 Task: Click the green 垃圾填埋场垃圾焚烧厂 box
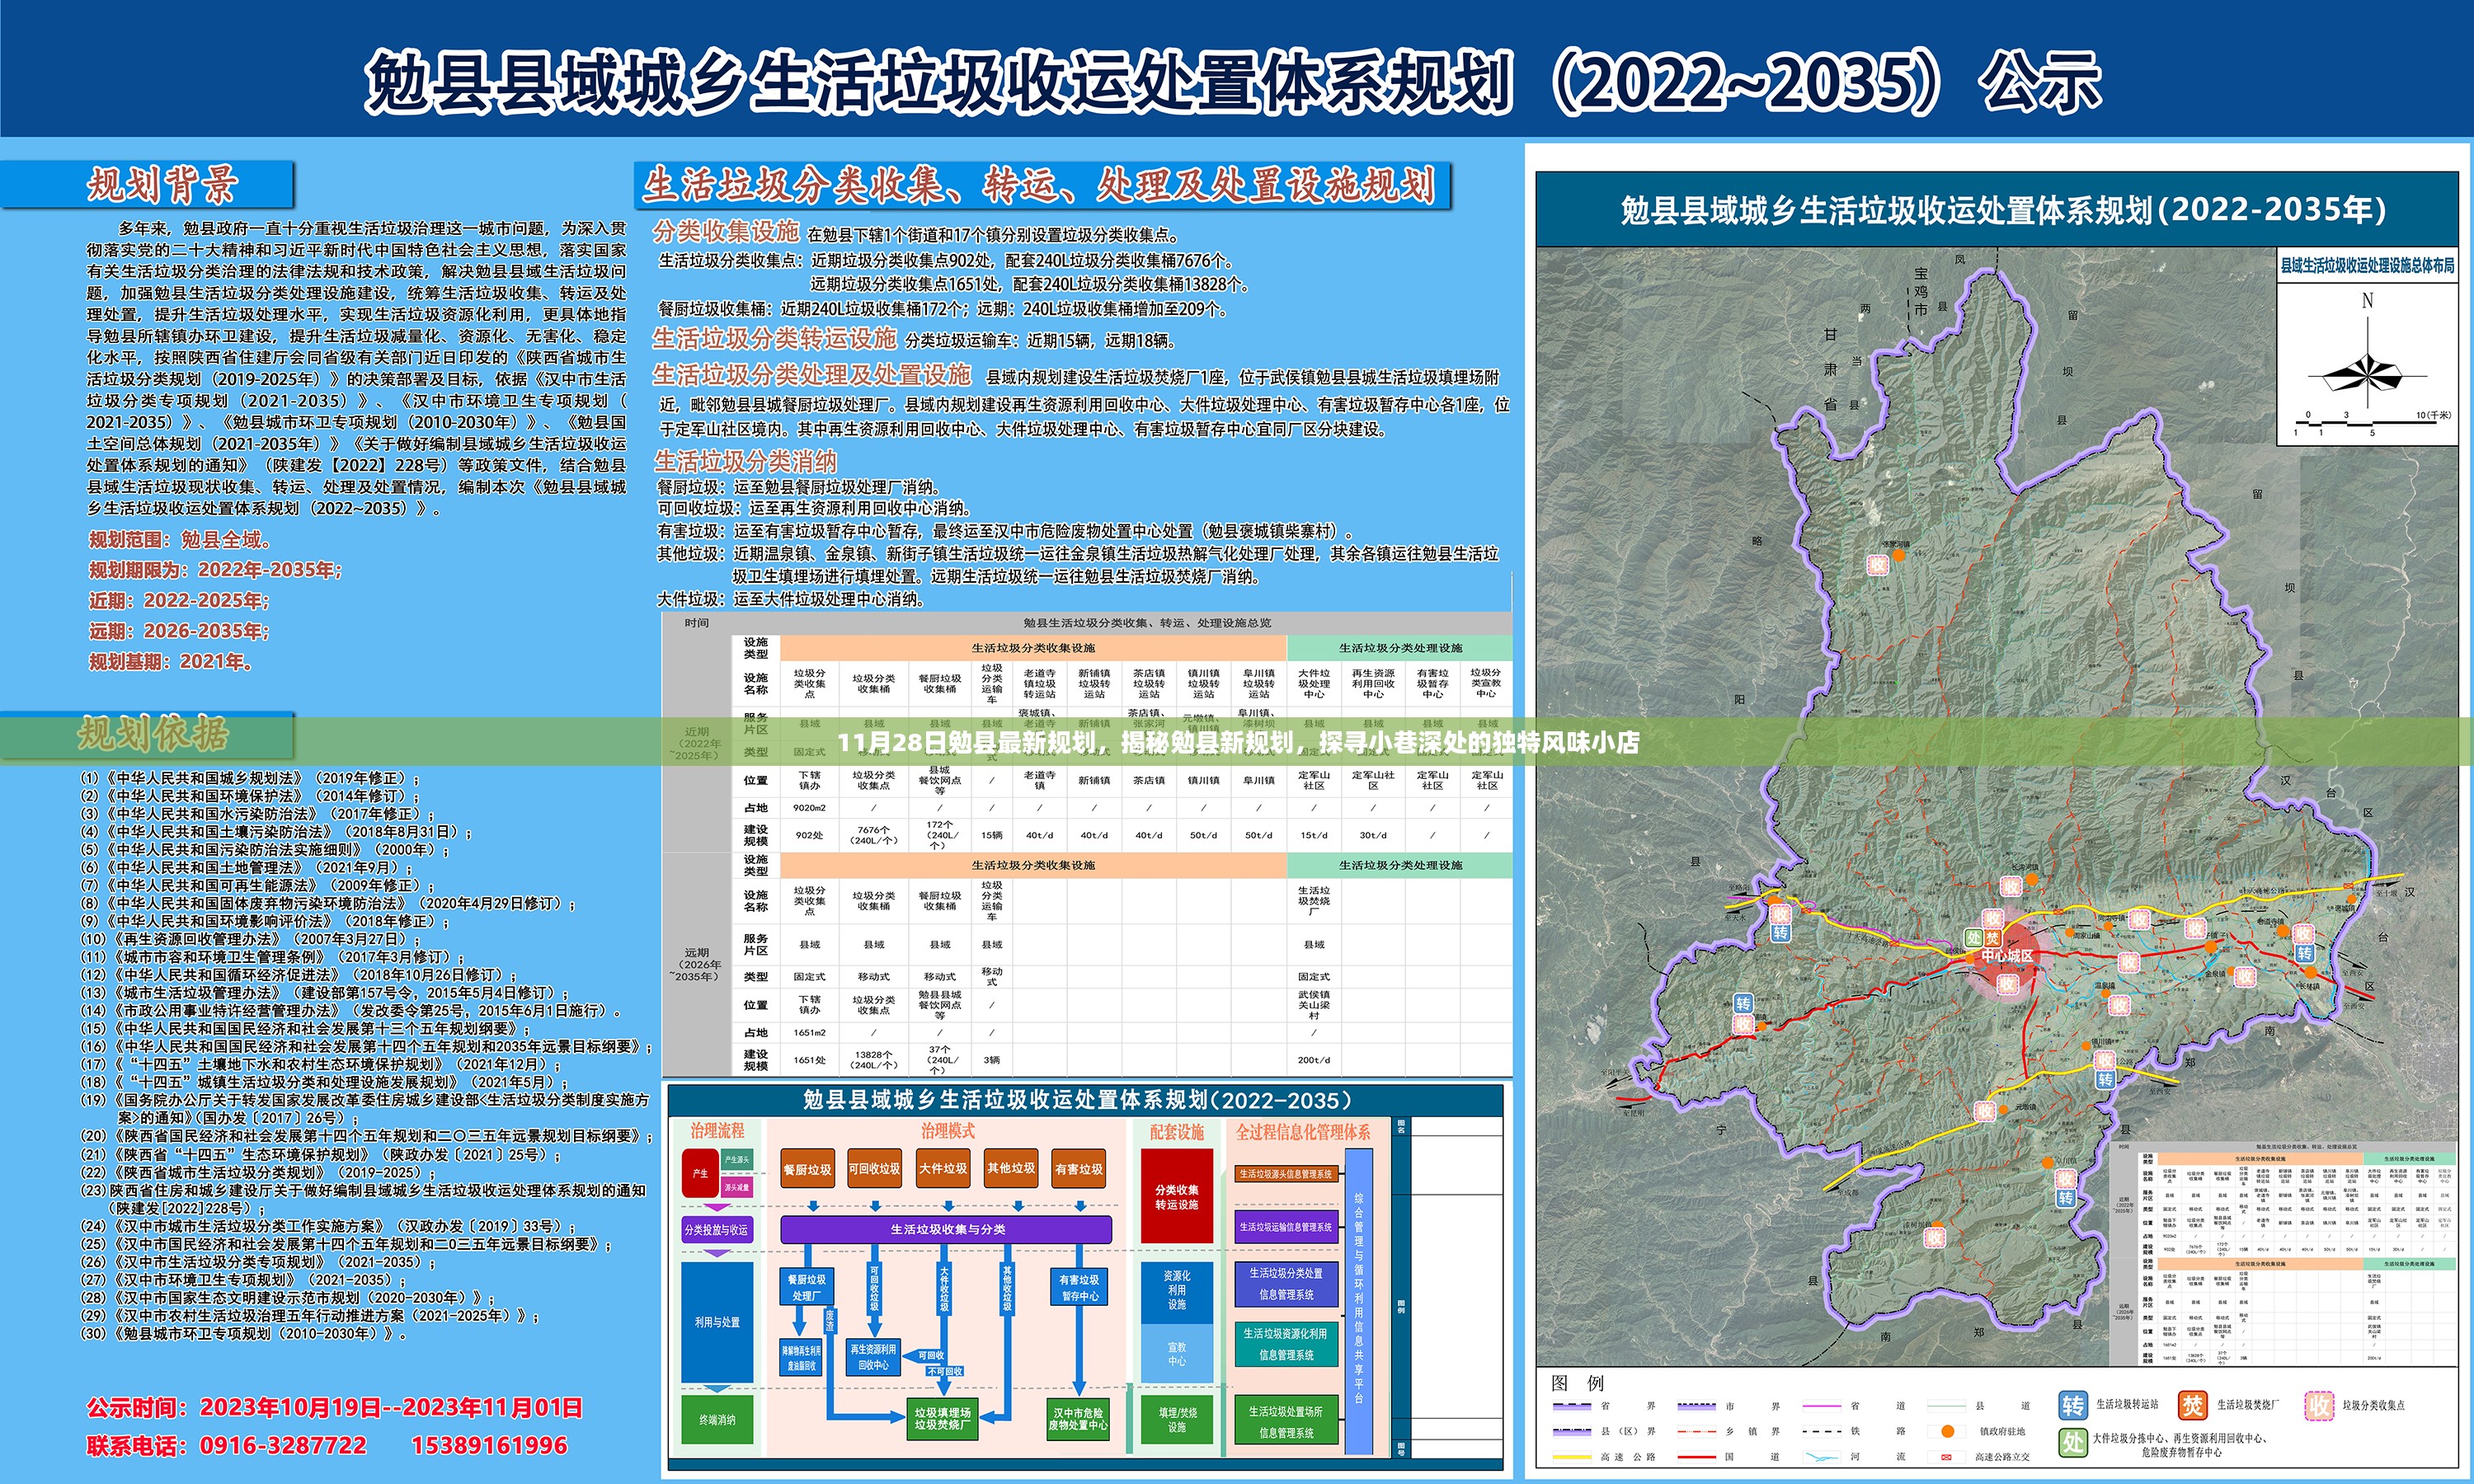(x=942, y=1419)
